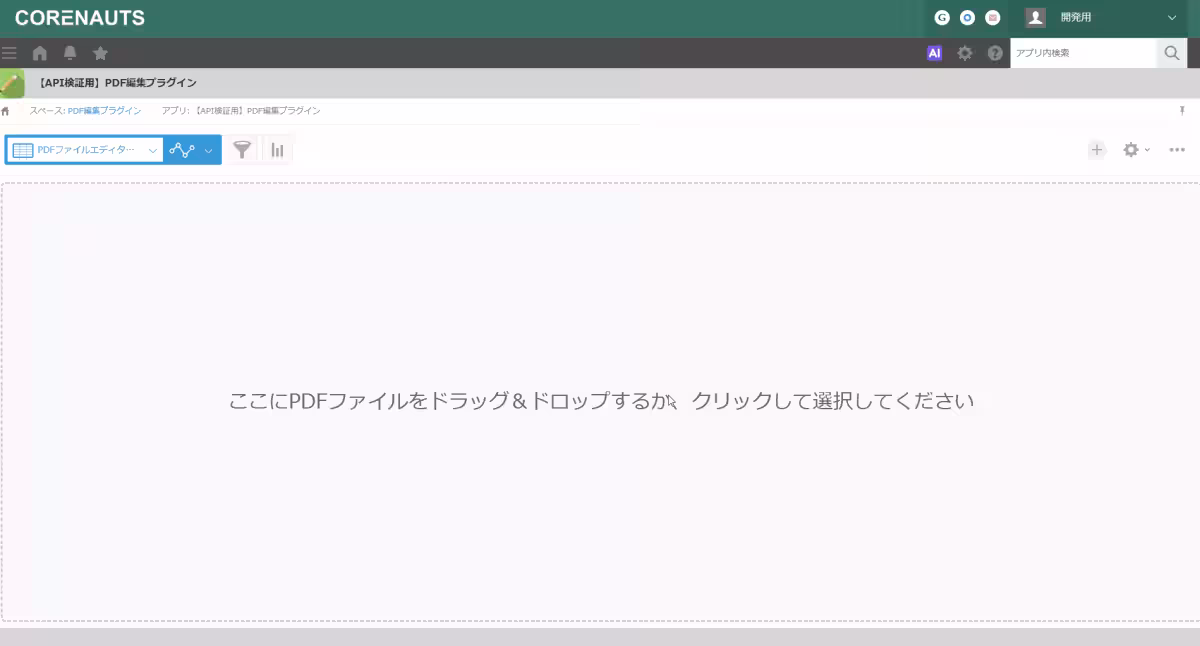Open the app settings gear menu
Screen dimensions: 1200x646
pyautogui.click(x=1136, y=150)
